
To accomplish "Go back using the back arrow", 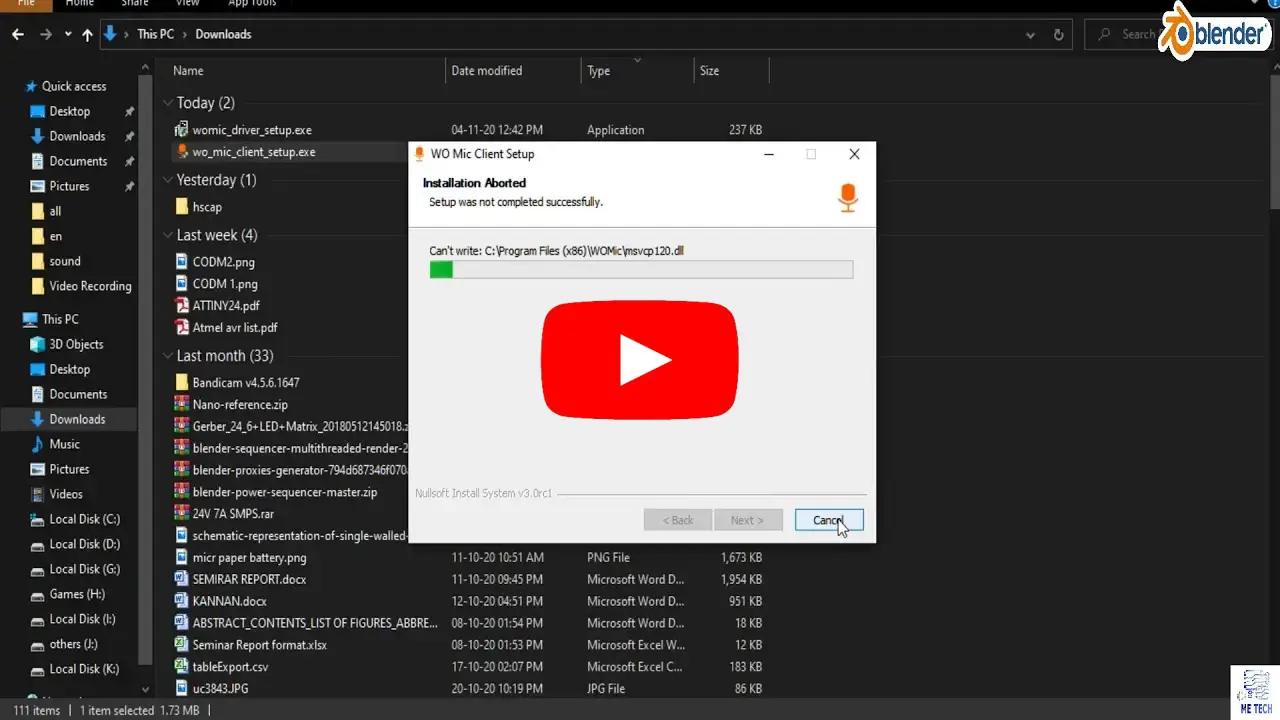I will 18,34.
